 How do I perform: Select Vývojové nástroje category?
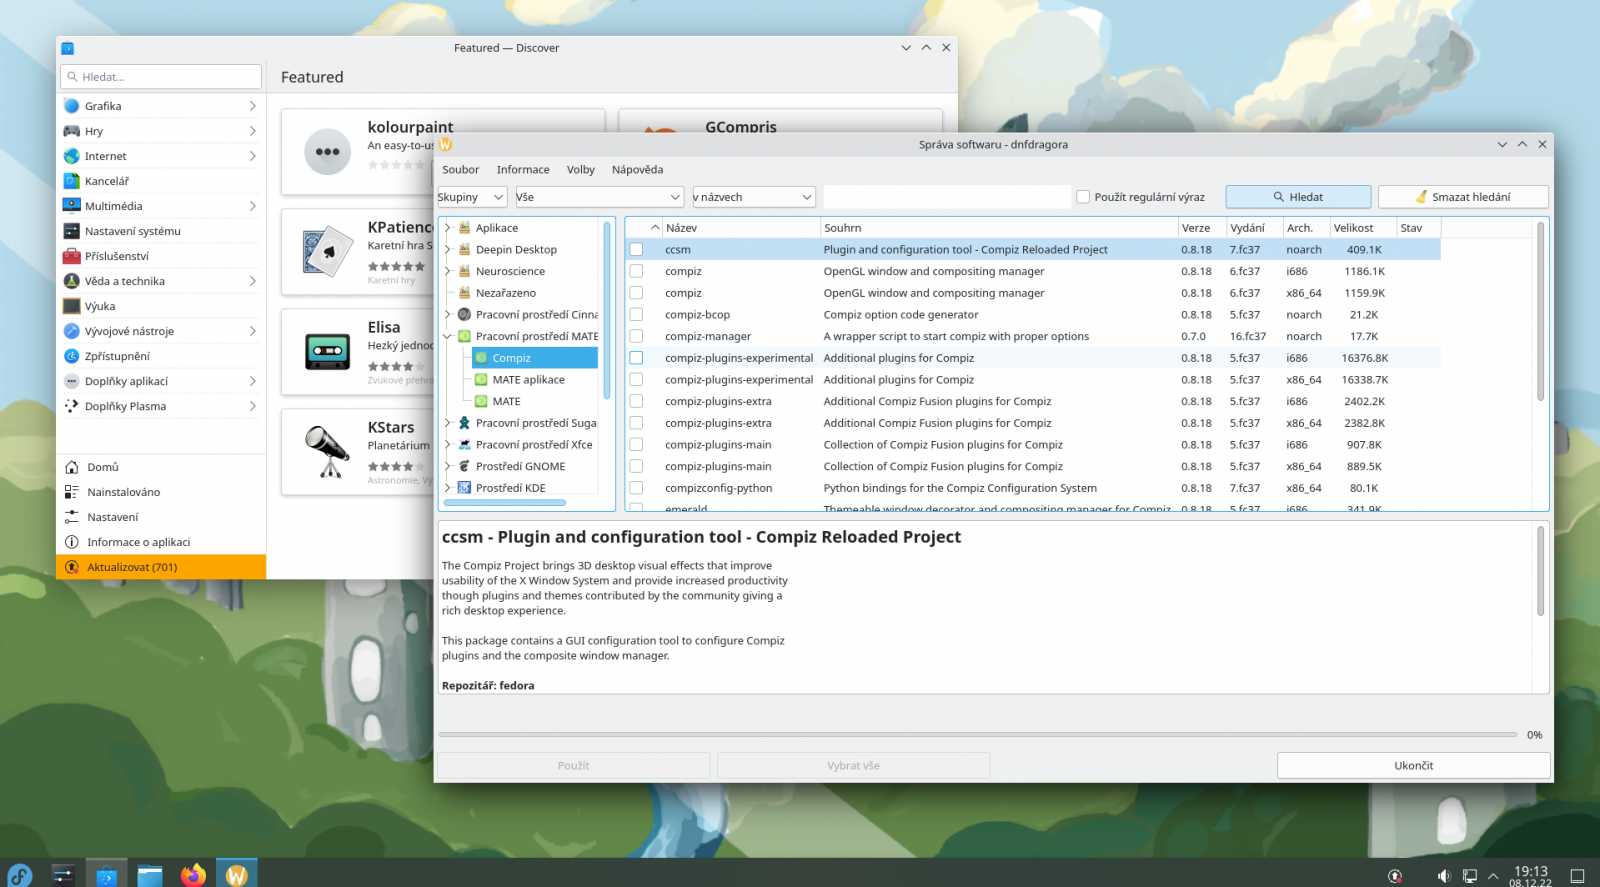tap(160, 331)
